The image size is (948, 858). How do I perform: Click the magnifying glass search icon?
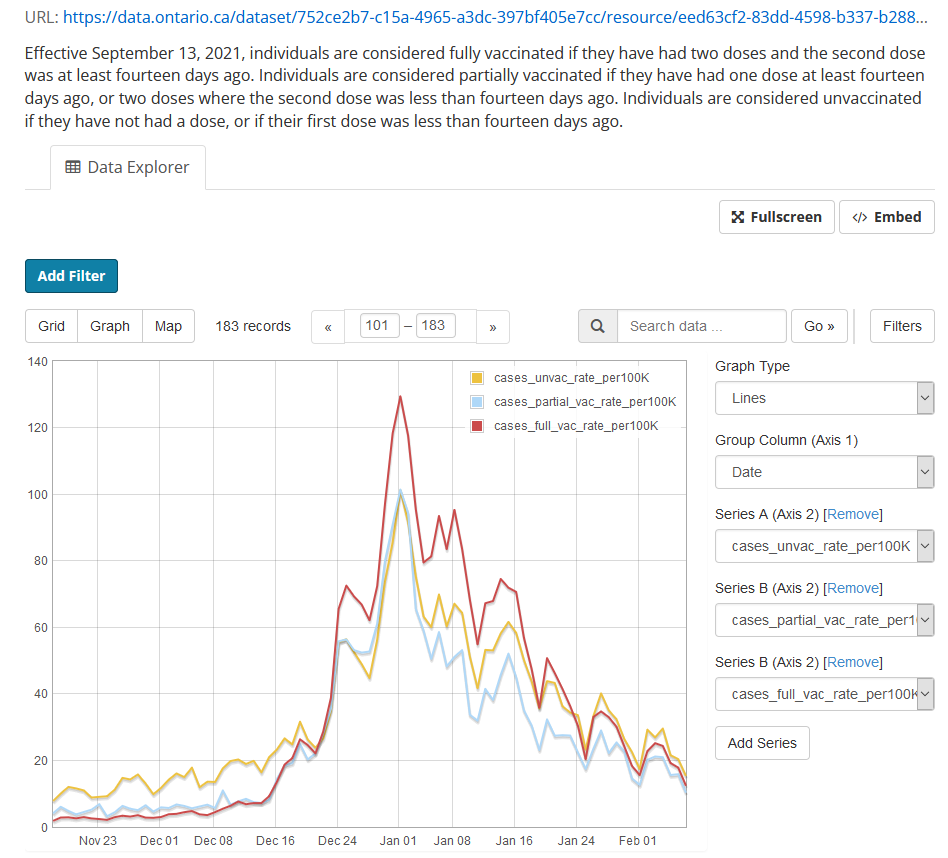(x=597, y=326)
